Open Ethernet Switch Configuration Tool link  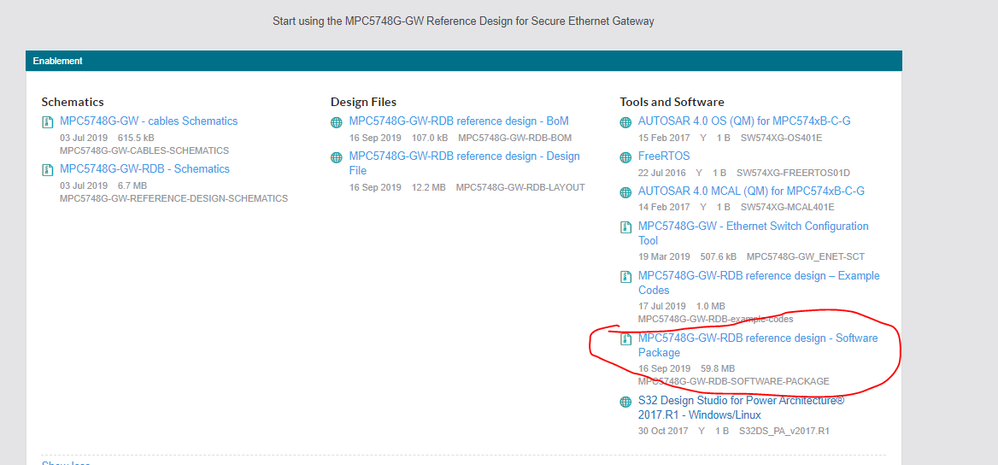(x=753, y=233)
